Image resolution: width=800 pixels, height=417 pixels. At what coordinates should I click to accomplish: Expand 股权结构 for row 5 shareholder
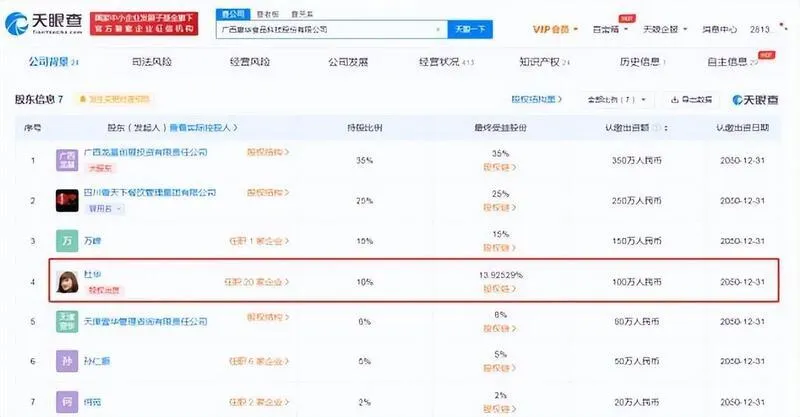(x=268, y=317)
